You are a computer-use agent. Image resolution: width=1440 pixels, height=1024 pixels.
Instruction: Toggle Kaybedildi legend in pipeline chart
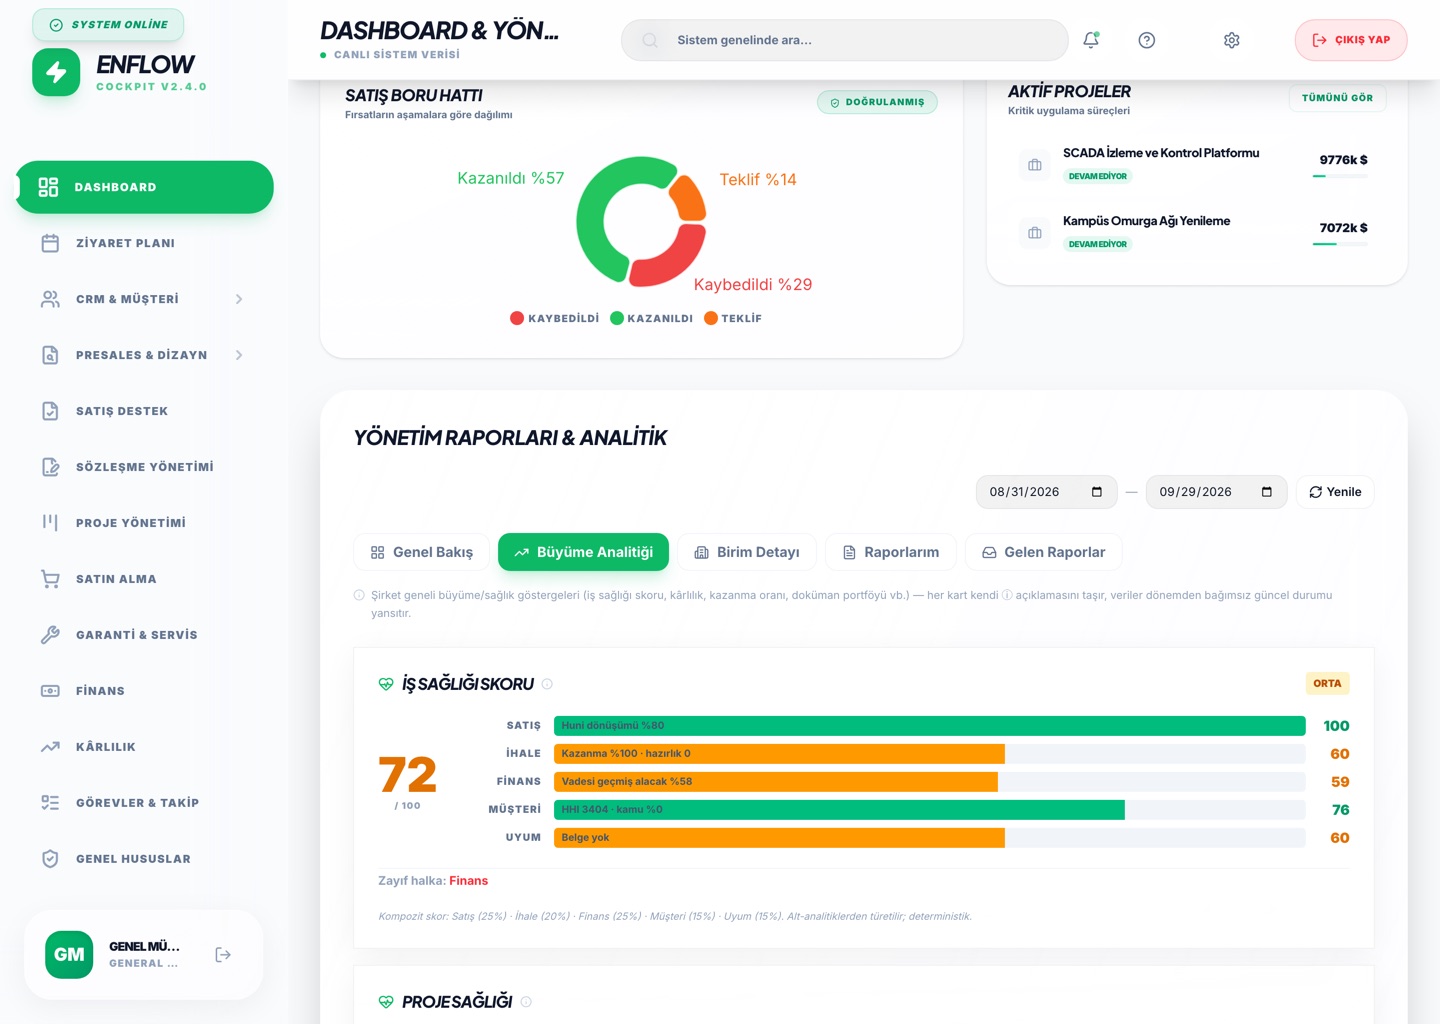554,318
